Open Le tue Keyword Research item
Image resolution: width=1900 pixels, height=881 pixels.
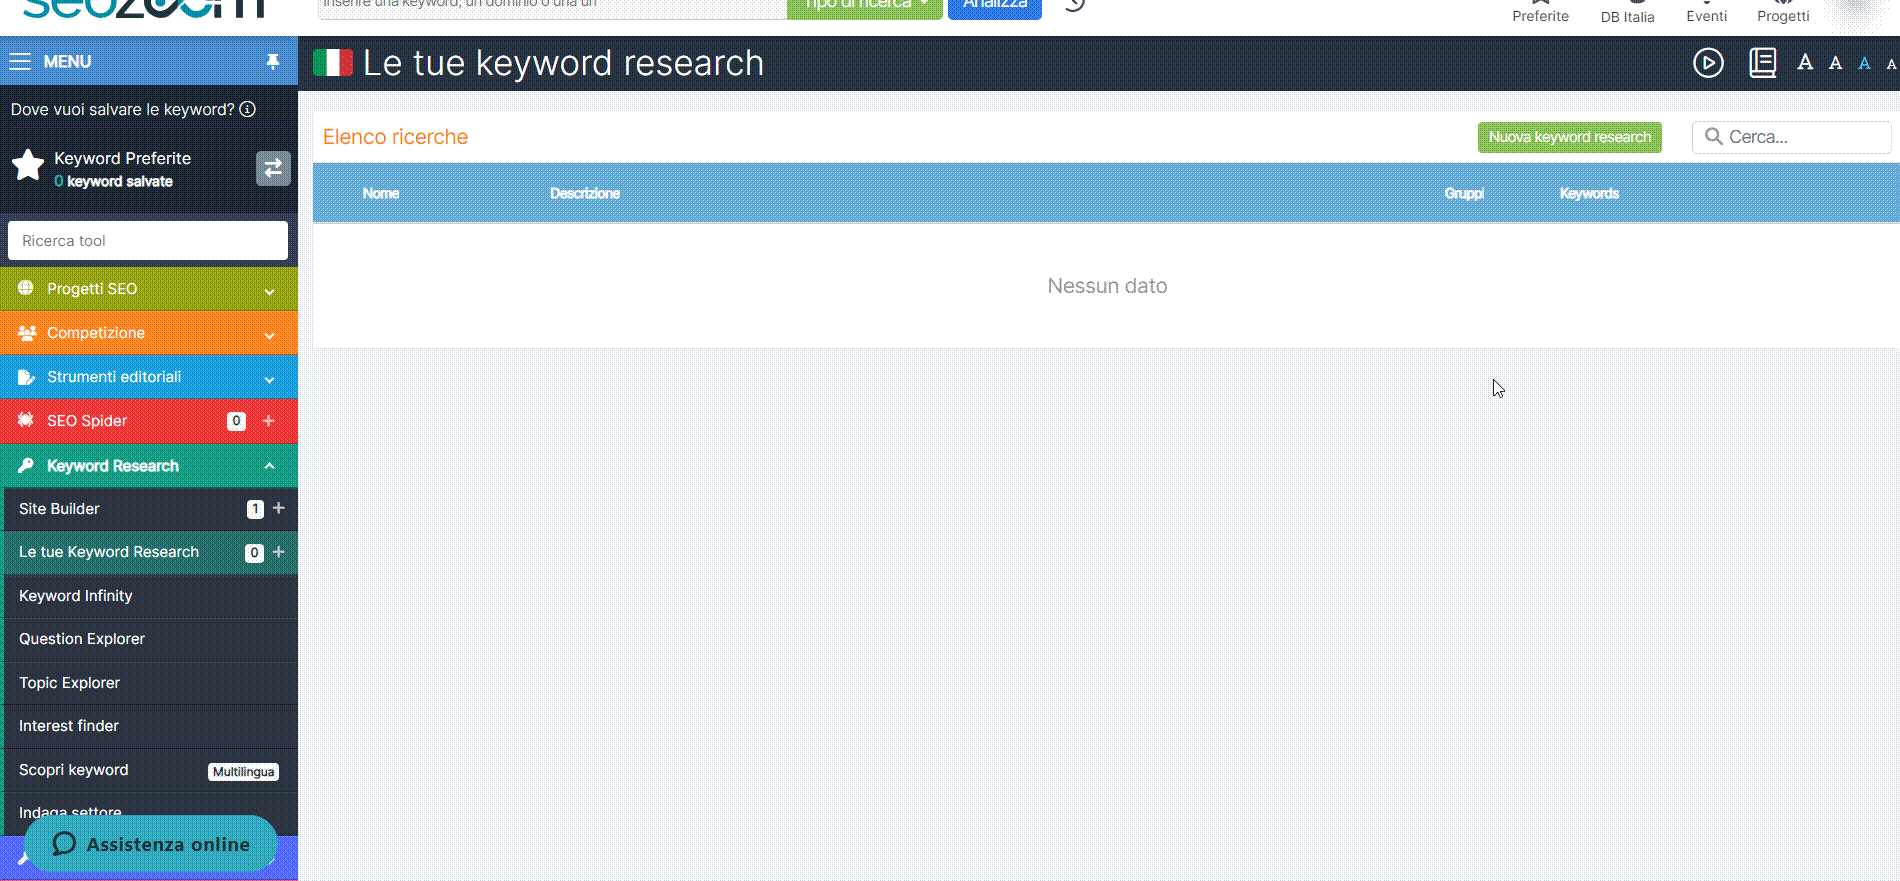[x=109, y=552]
